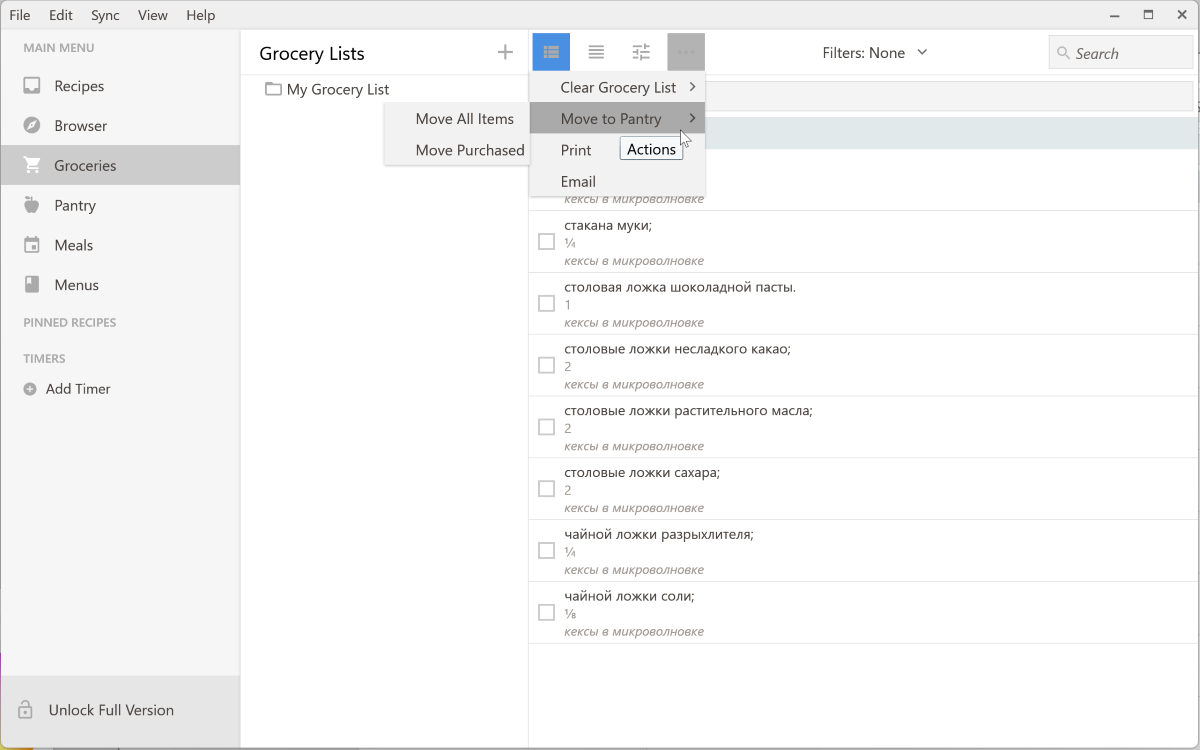Open the Meals calendar icon
Screen dimensions: 1200x750
pos(32,245)
